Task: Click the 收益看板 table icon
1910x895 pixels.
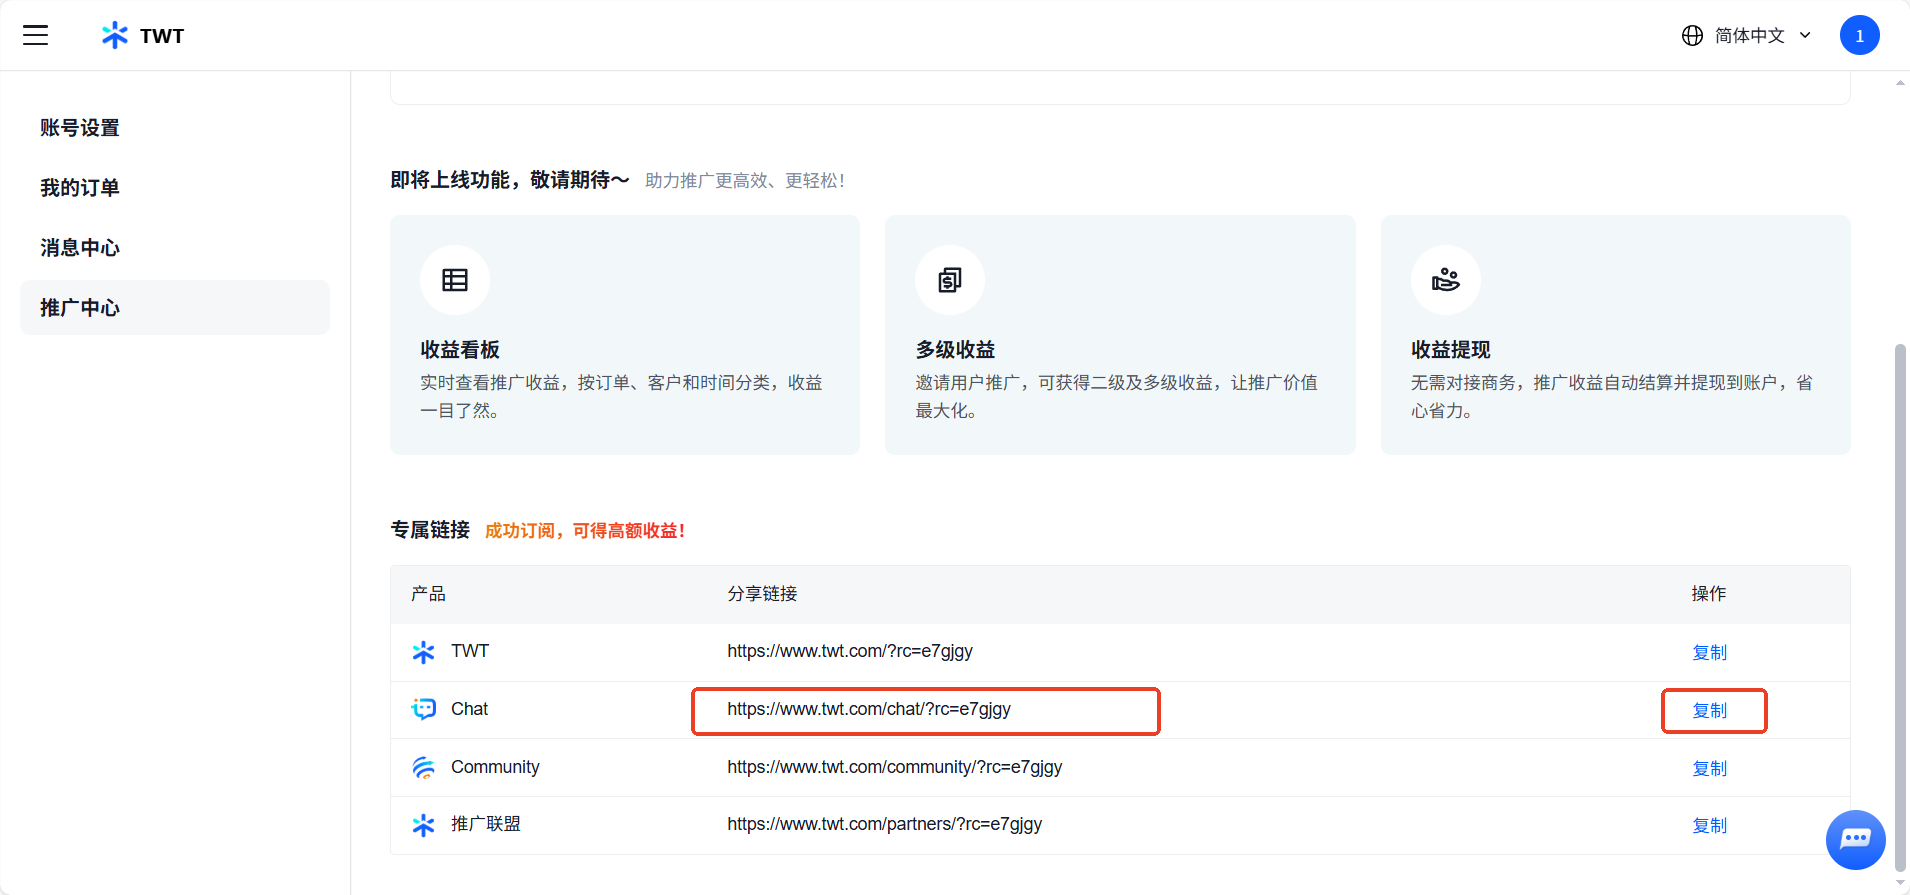Action: [x=455, y=280]
